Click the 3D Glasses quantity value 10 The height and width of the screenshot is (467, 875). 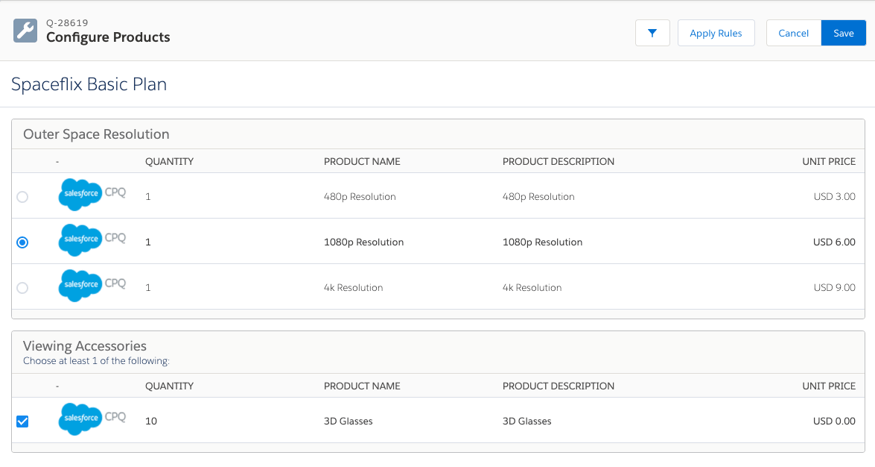click(151, 421)
